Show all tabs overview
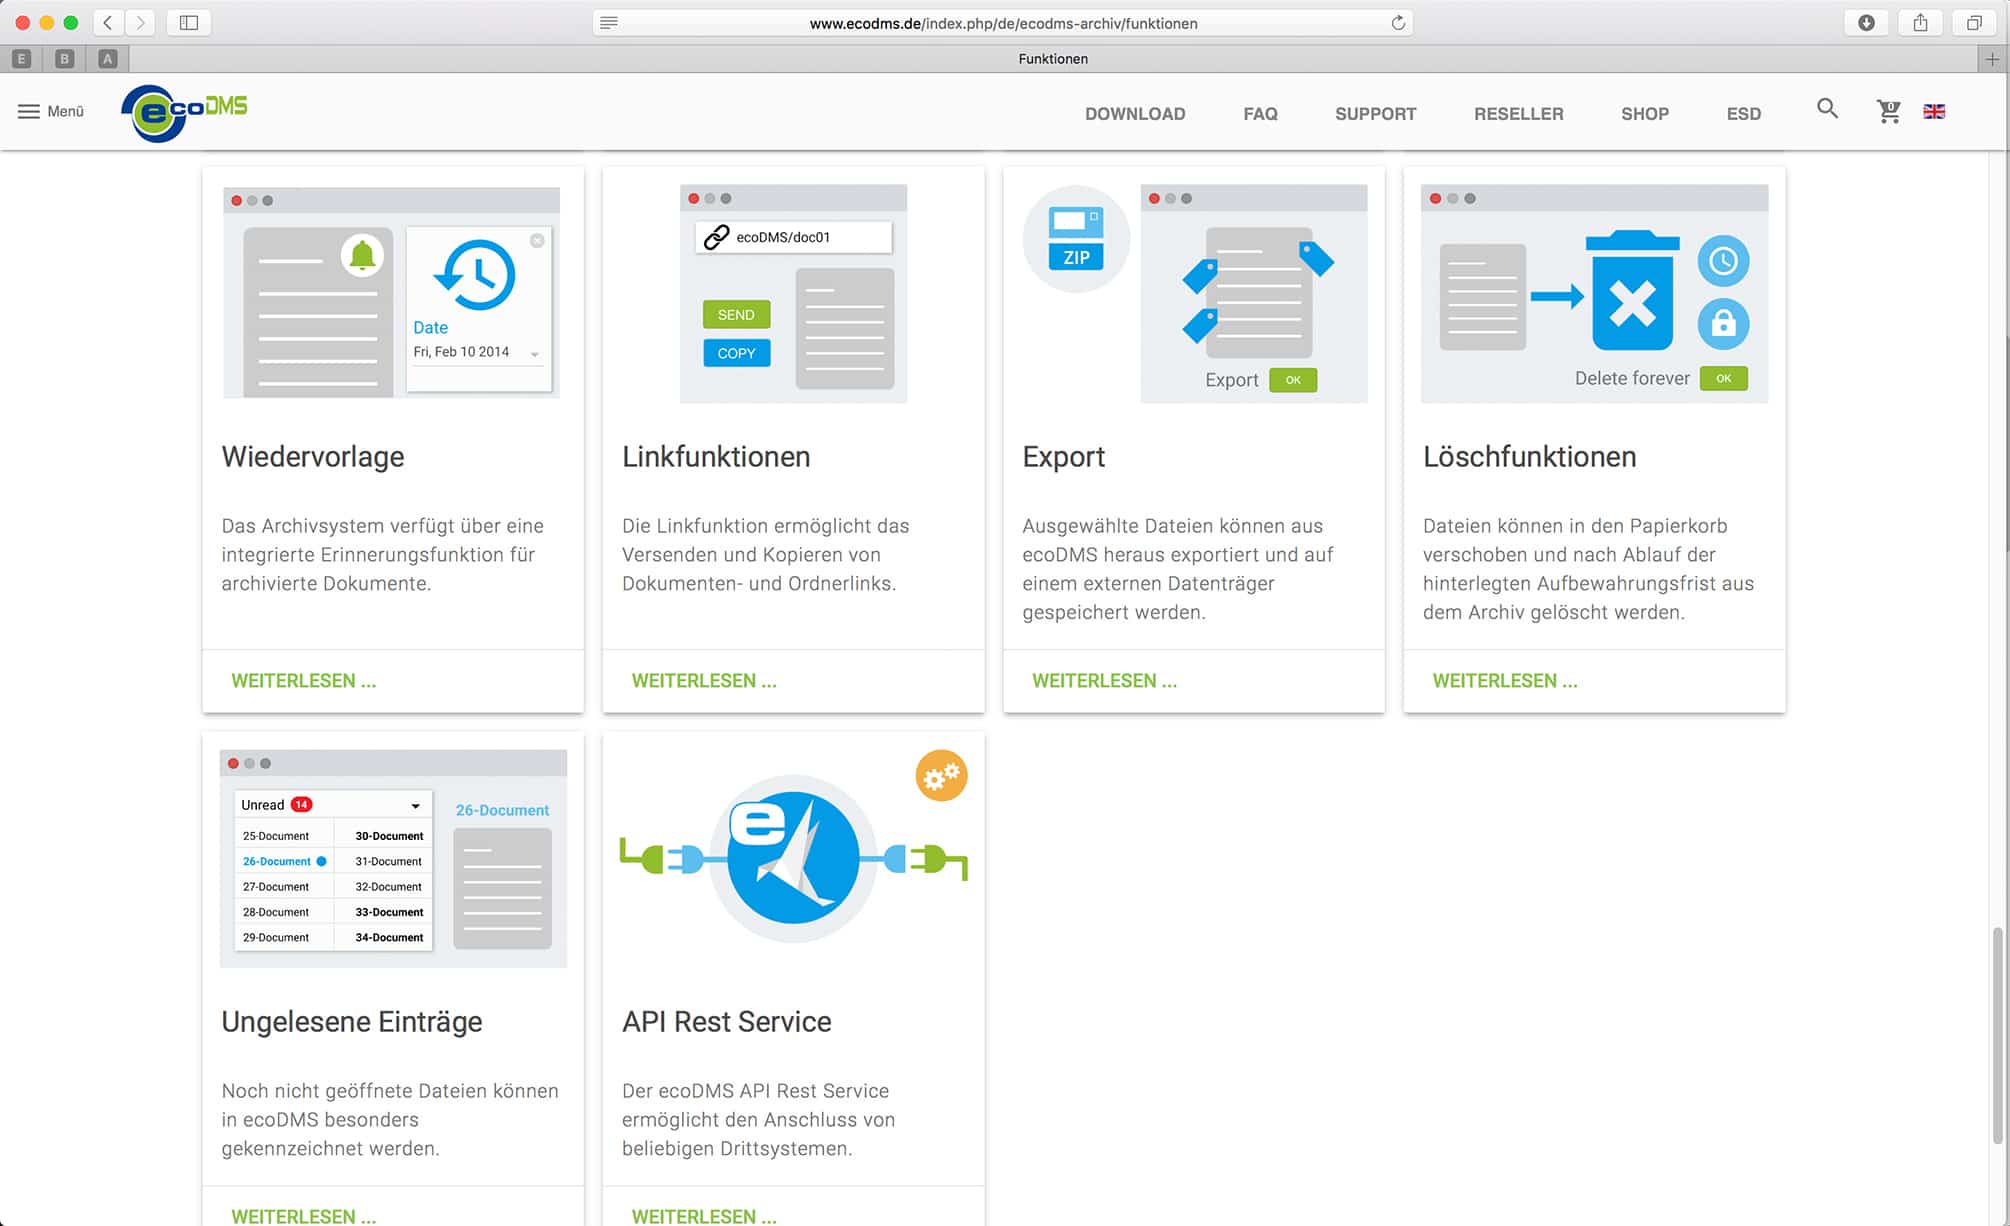The height and width of the screenshot is (1226, 2010). [x=1974, y=22]
